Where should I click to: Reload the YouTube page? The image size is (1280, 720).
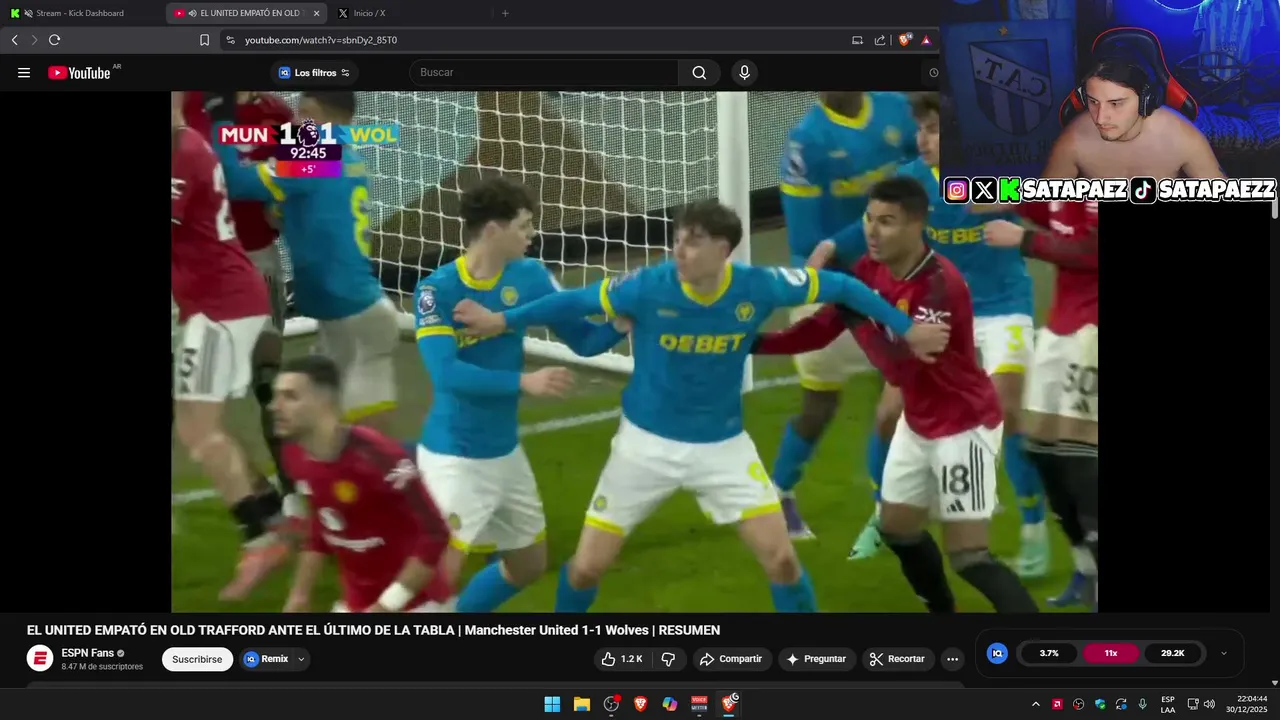tap(55, 40)
